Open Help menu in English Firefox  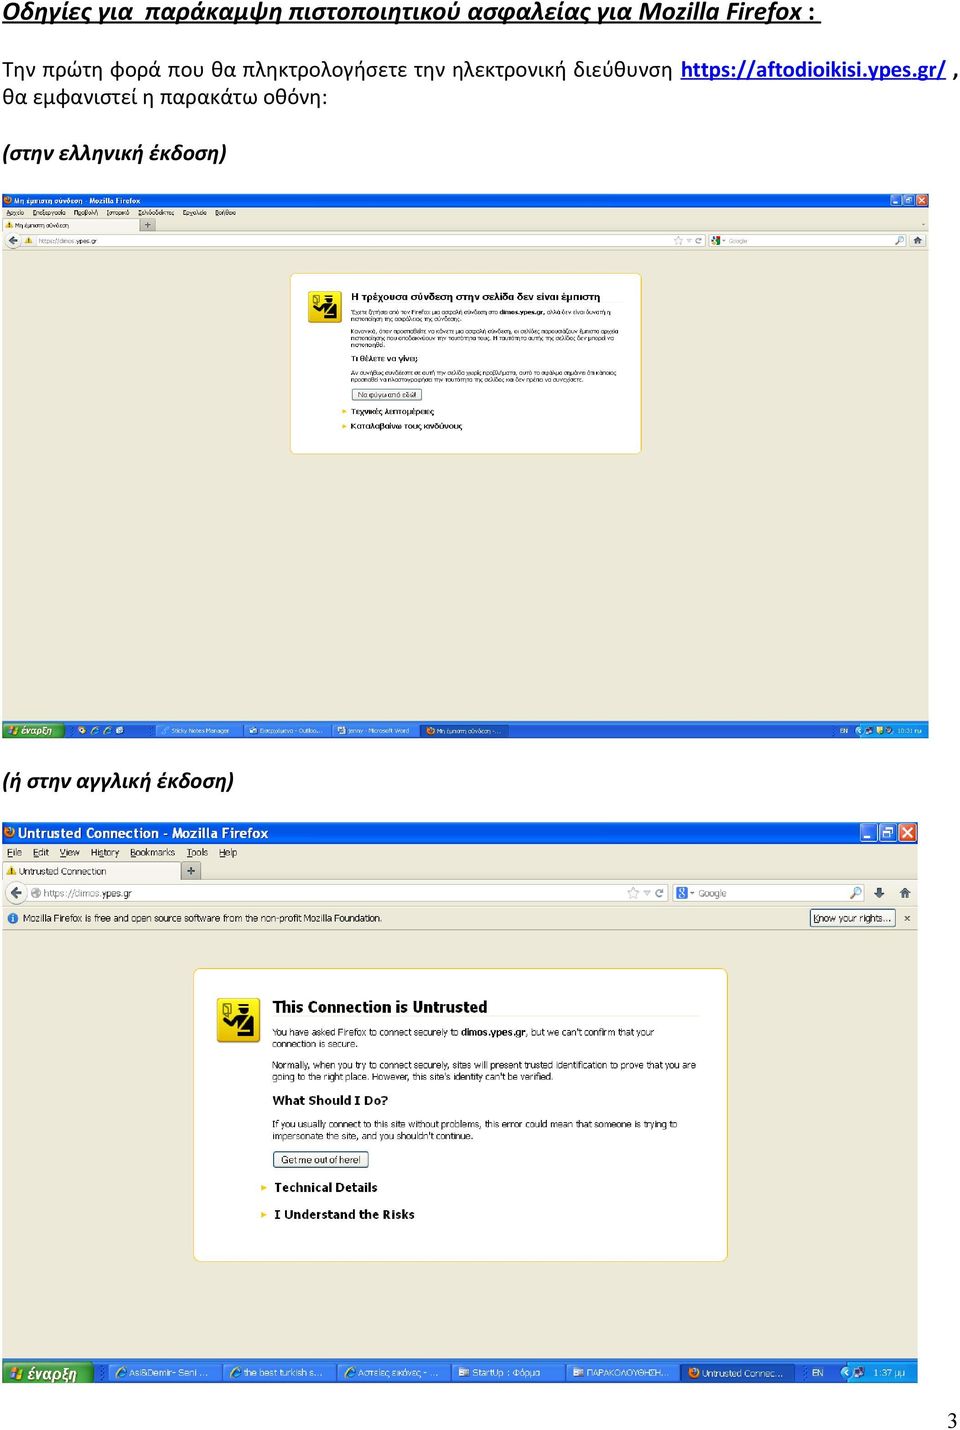pos(228,853)
